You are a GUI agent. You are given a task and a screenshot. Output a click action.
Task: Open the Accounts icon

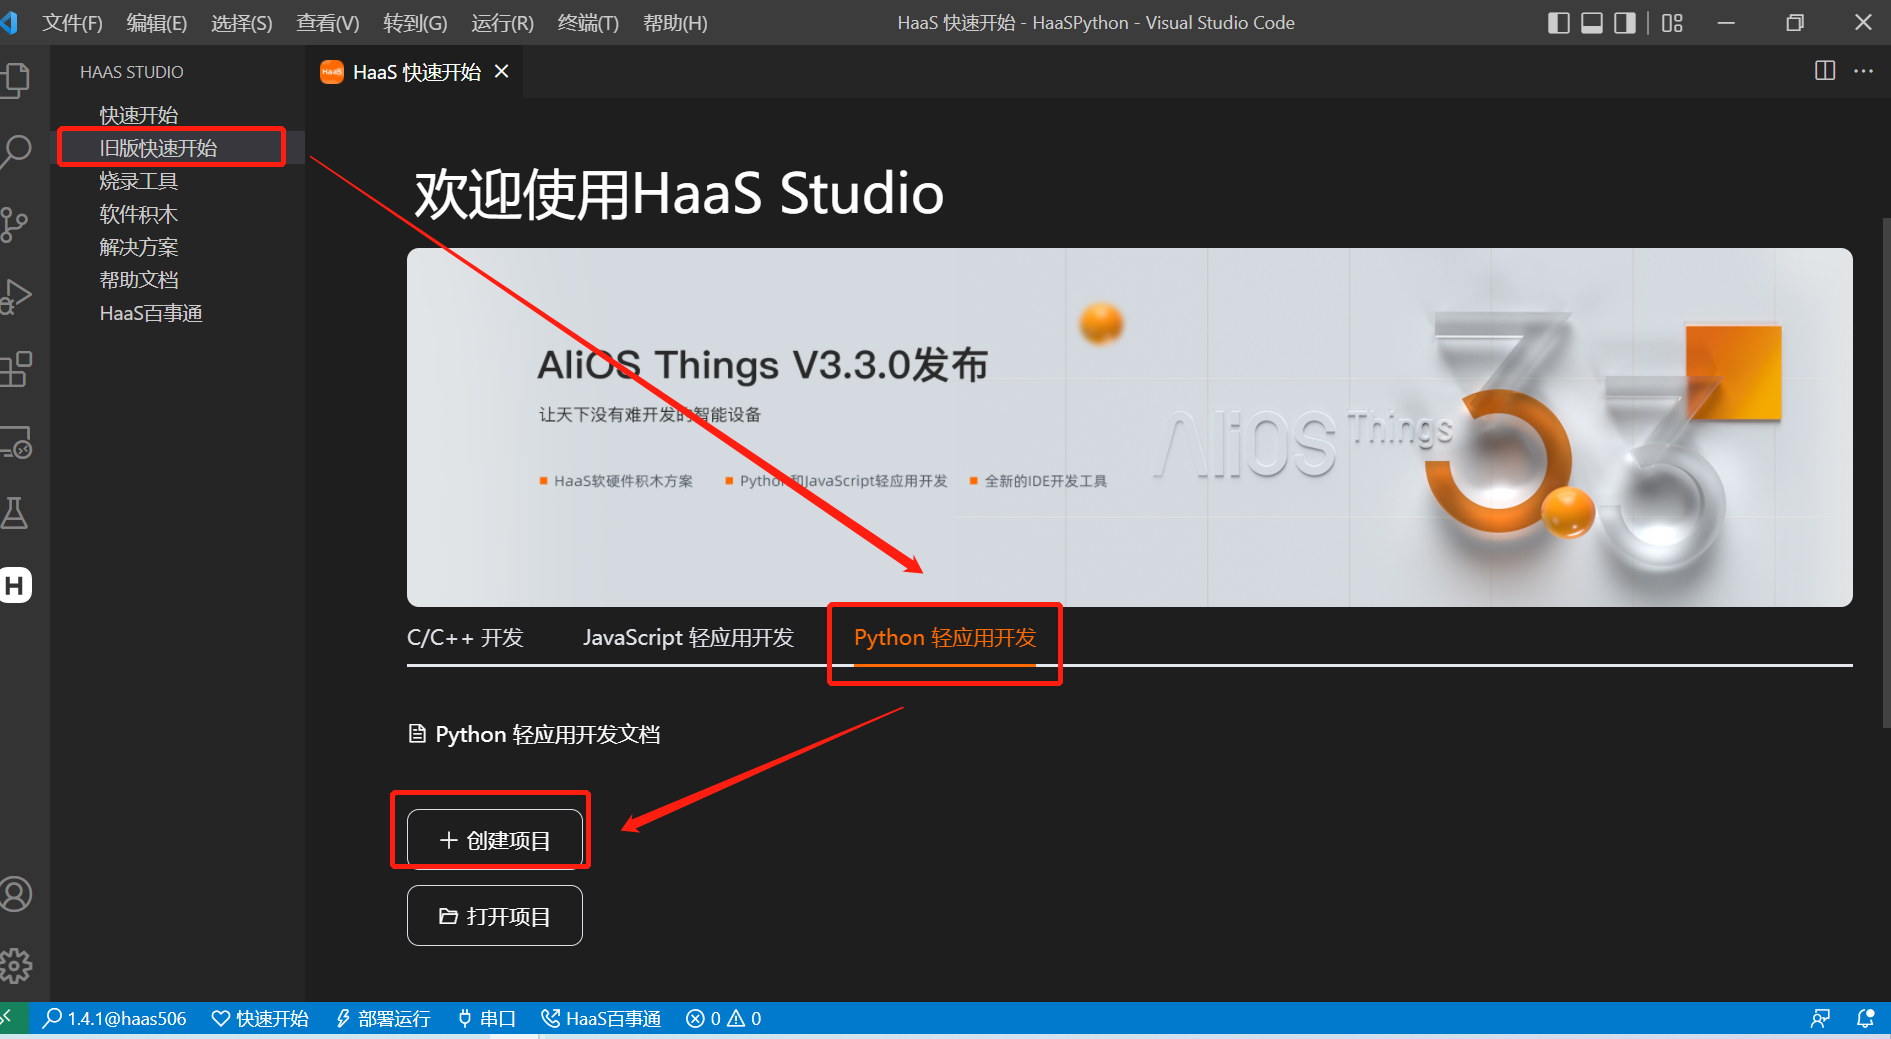[15, 894]
